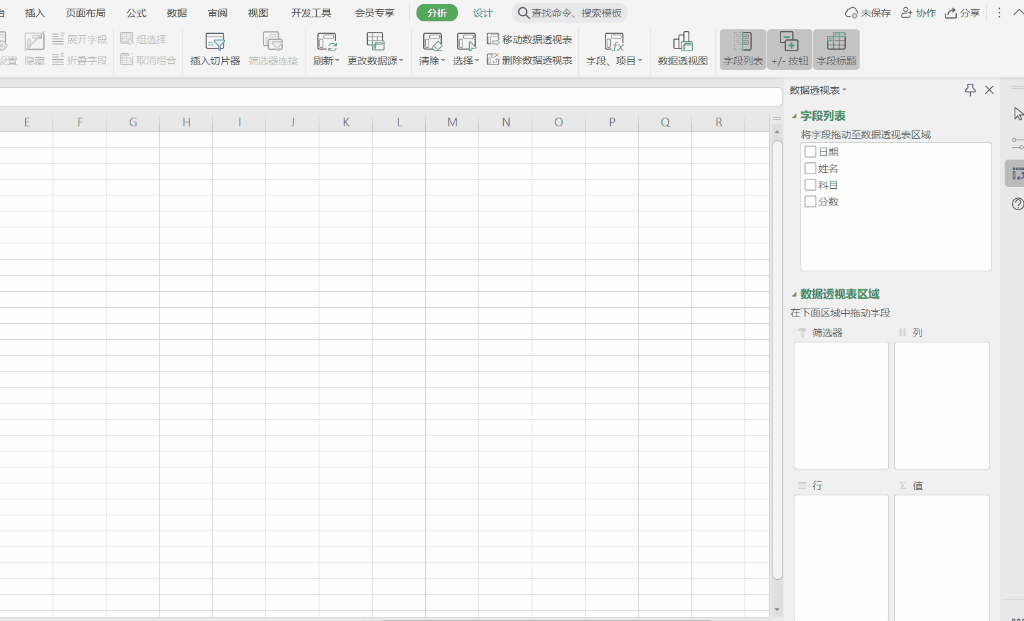Click the 协作 button
1024x621 pixels.
[918, 13]
